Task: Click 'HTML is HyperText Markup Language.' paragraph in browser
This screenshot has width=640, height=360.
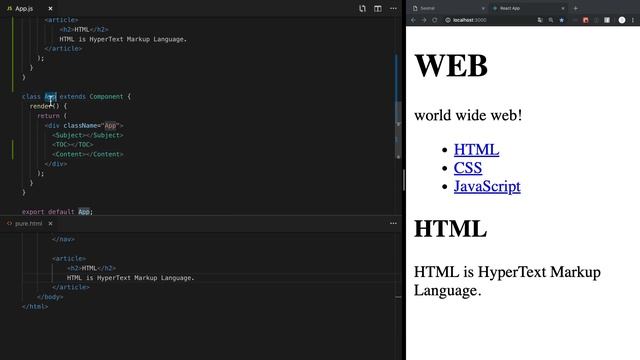Action: tap(507, 281)
